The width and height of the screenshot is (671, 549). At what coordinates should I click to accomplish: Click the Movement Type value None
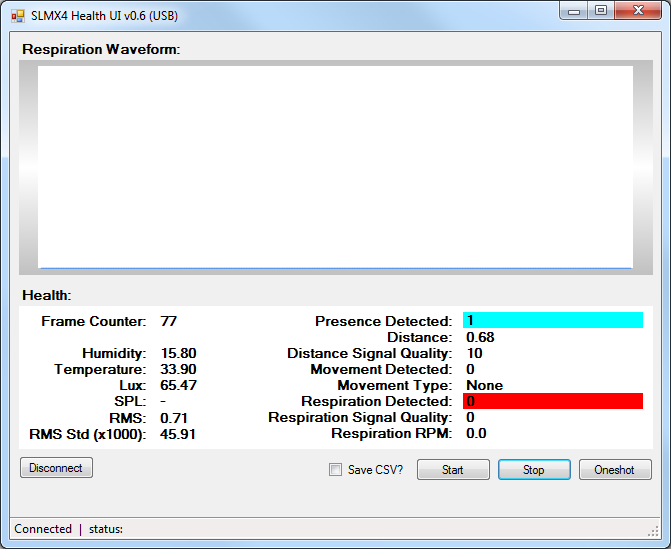pyautogui.click(x=484, y=386)
